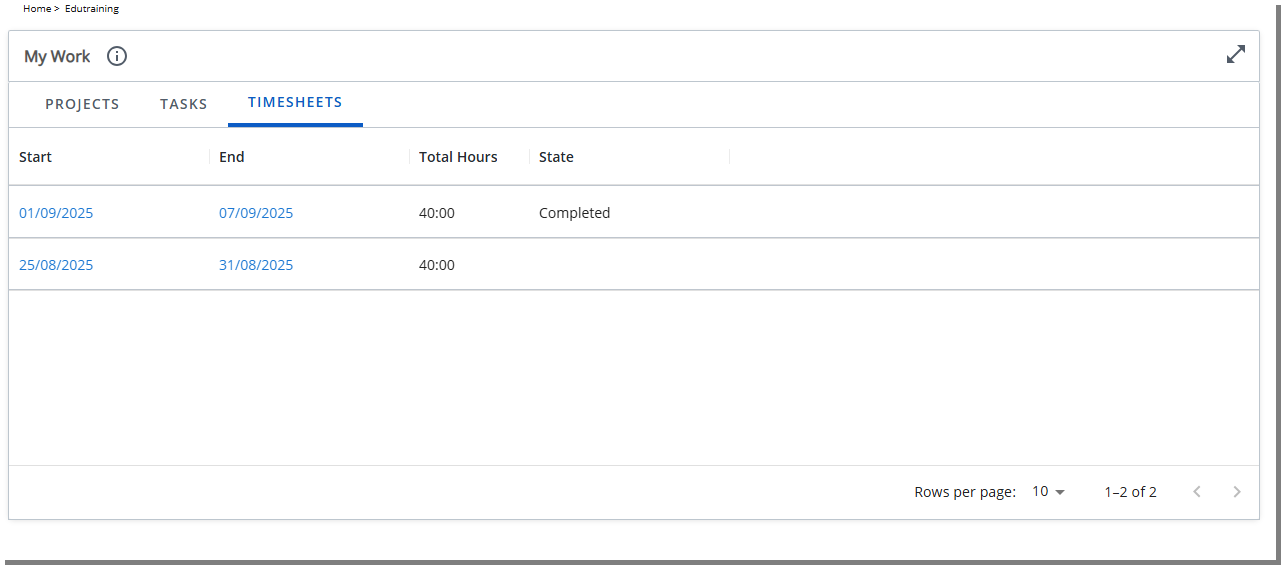Sort by the End column header
The width and height of the screenshot is (1281, 565).
pos(232,157)
